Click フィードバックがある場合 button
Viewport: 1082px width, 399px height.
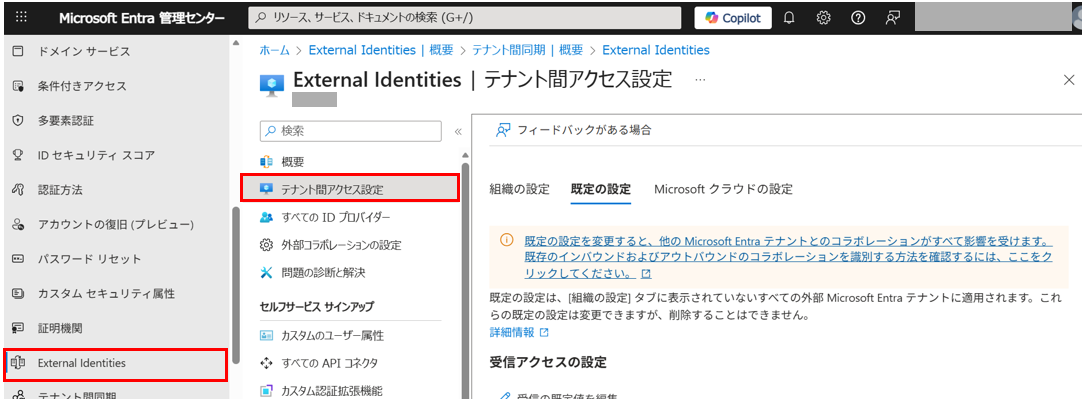point(573,130)
